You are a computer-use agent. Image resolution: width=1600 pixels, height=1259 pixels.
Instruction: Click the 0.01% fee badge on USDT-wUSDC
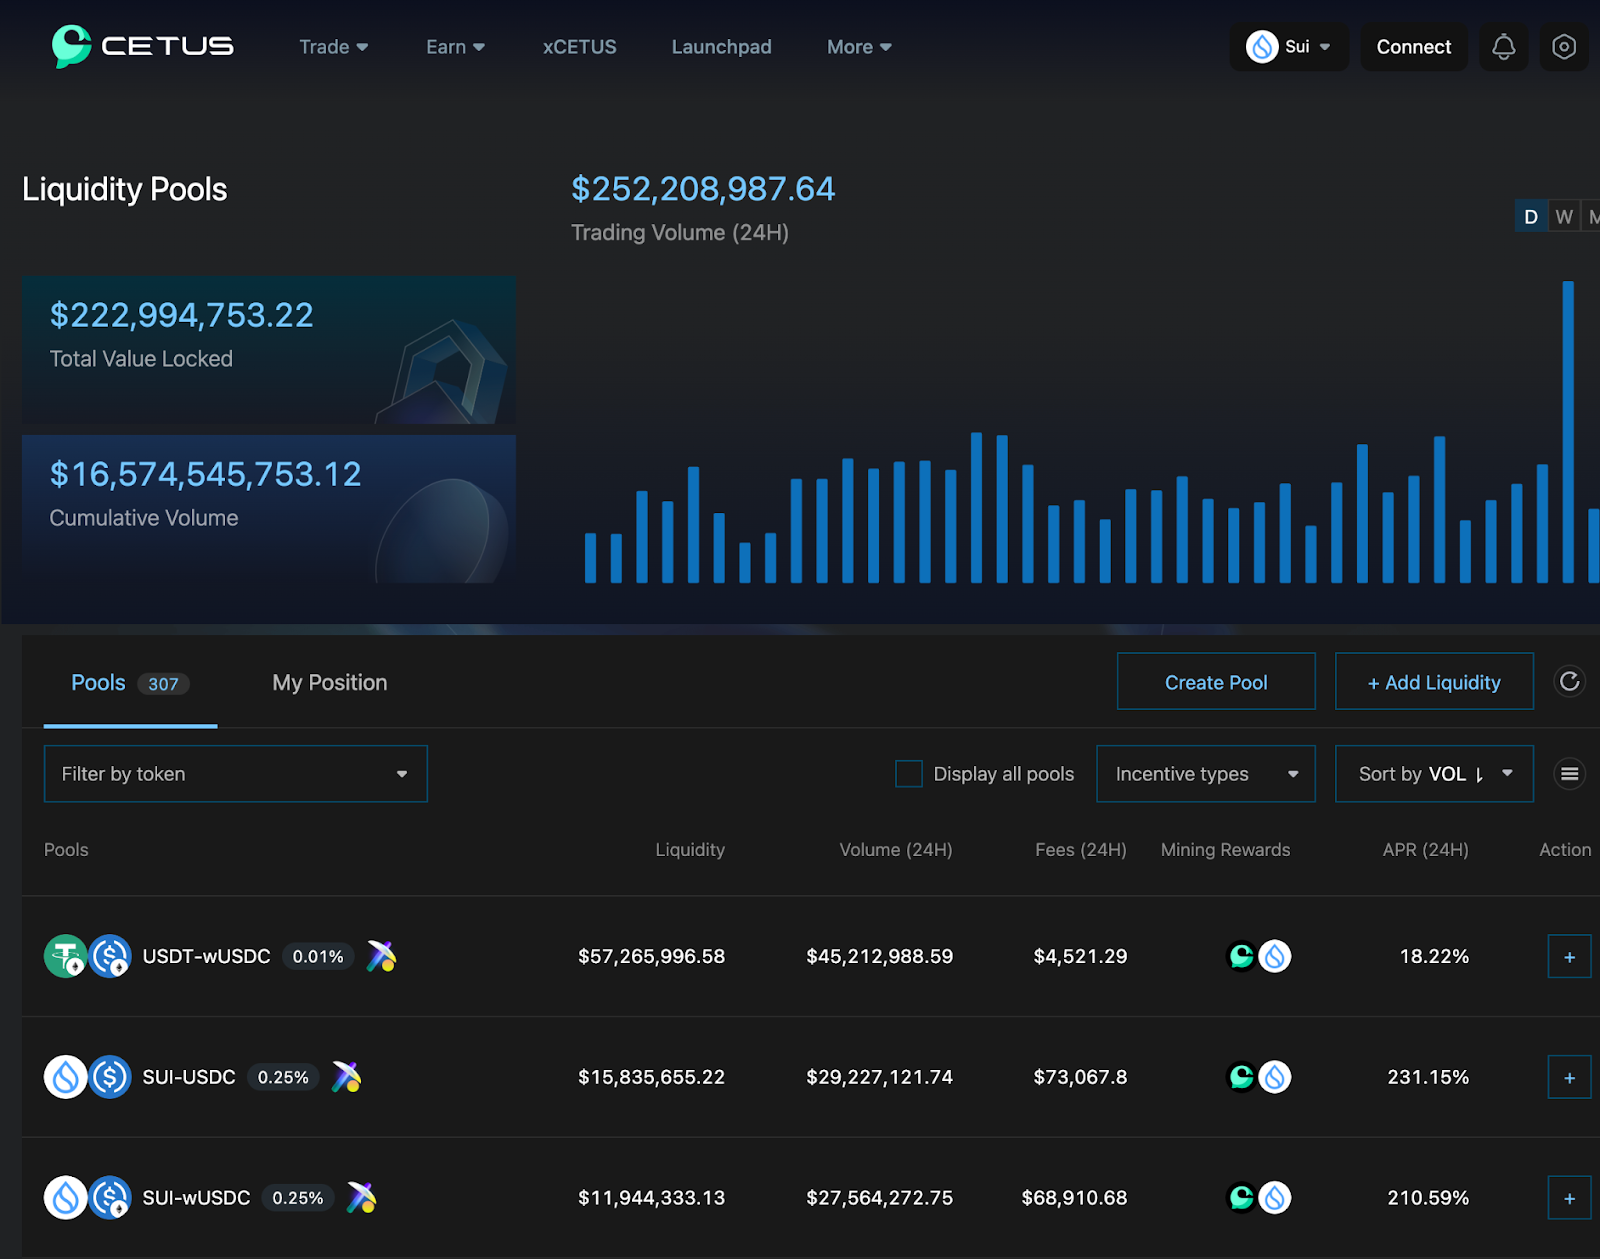click(318, 956)
